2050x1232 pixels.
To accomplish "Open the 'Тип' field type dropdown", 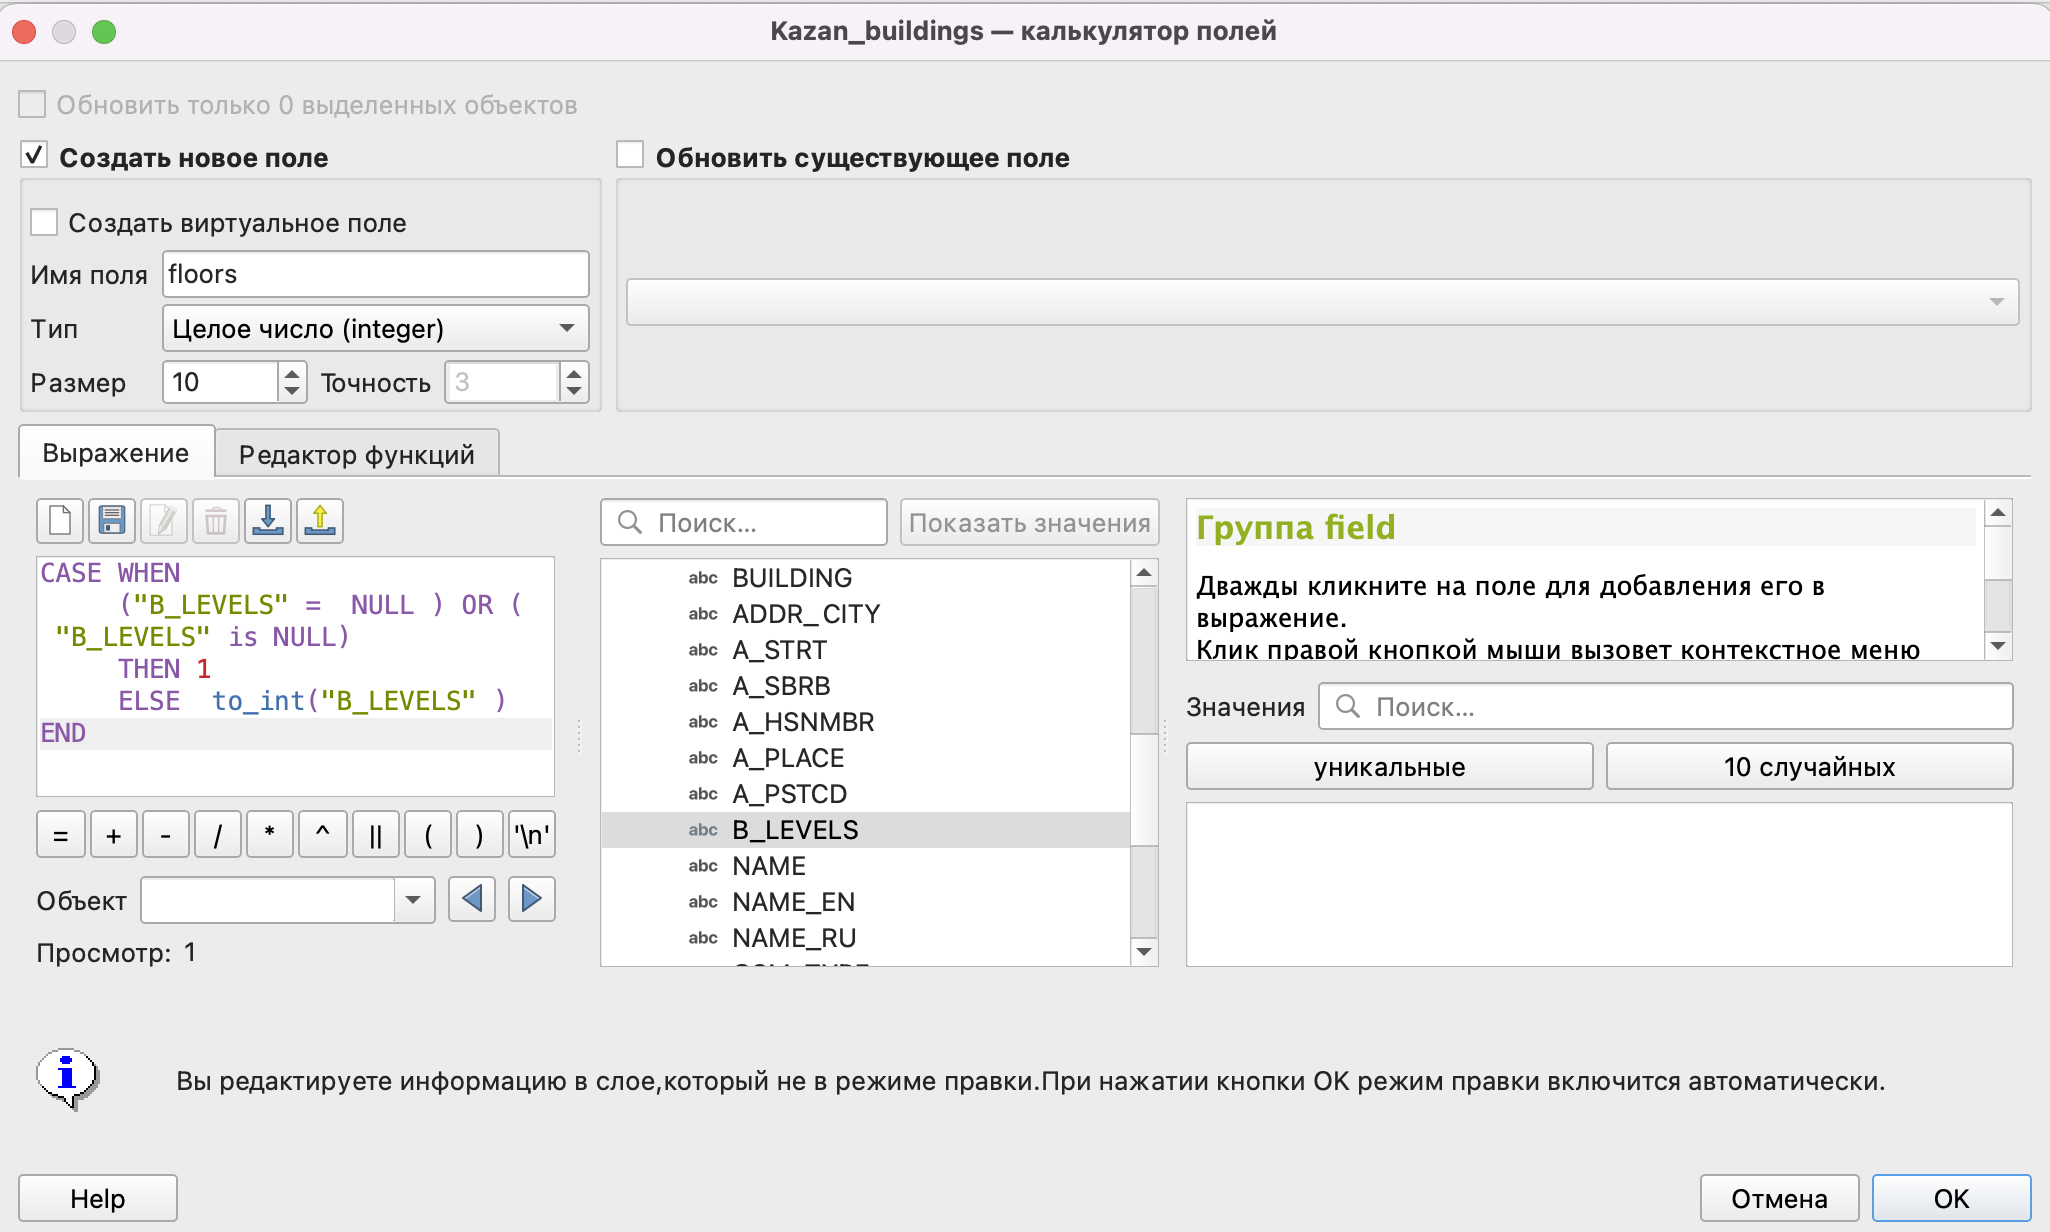I will pos(375,328).
